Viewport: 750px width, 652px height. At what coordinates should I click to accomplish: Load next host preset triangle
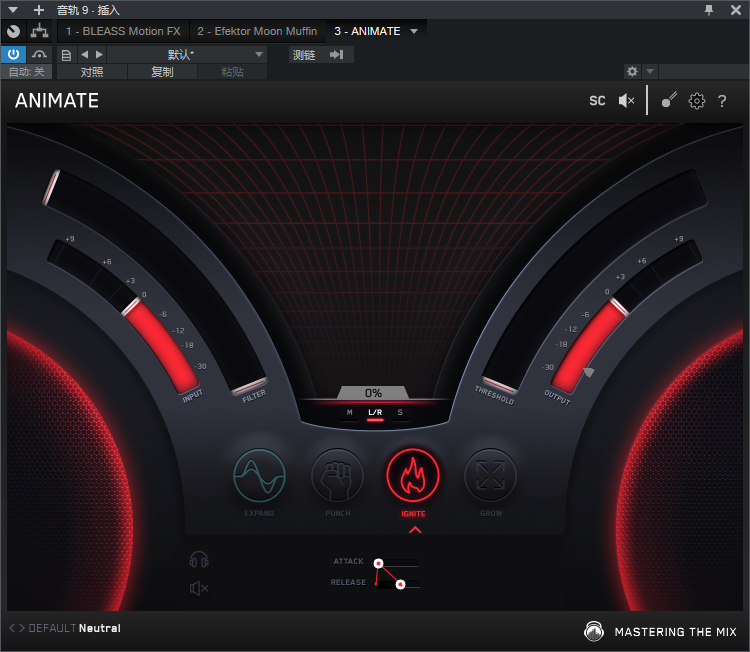click(x=99, y=55)
